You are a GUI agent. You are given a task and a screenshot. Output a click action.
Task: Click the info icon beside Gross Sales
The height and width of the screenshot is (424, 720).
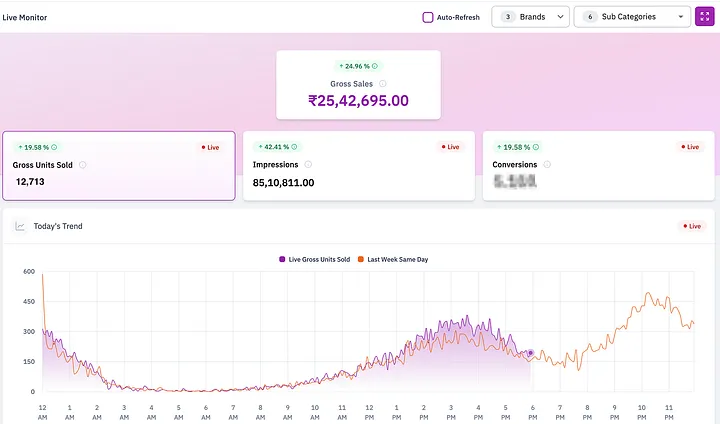(383, 84)
